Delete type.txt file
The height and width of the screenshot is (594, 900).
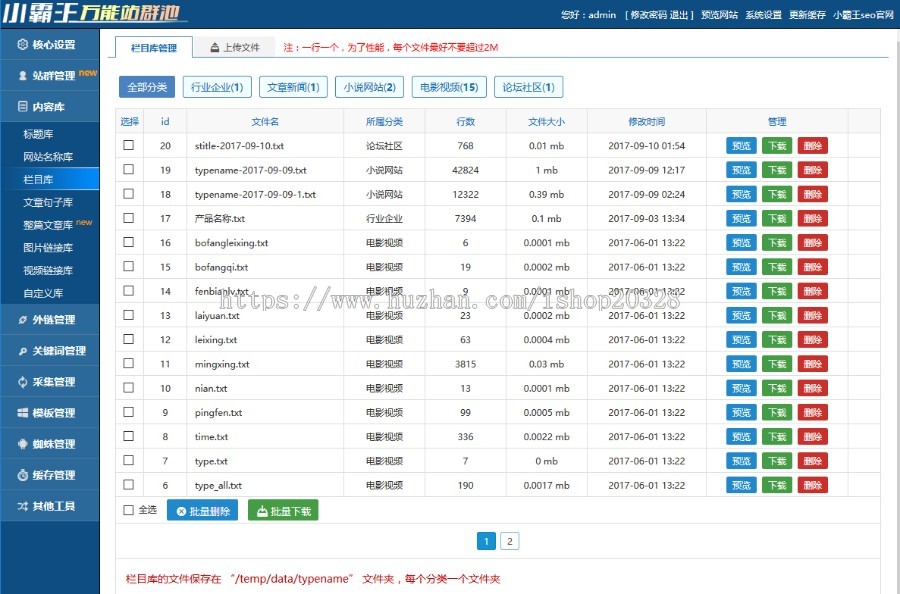[813, 461]
